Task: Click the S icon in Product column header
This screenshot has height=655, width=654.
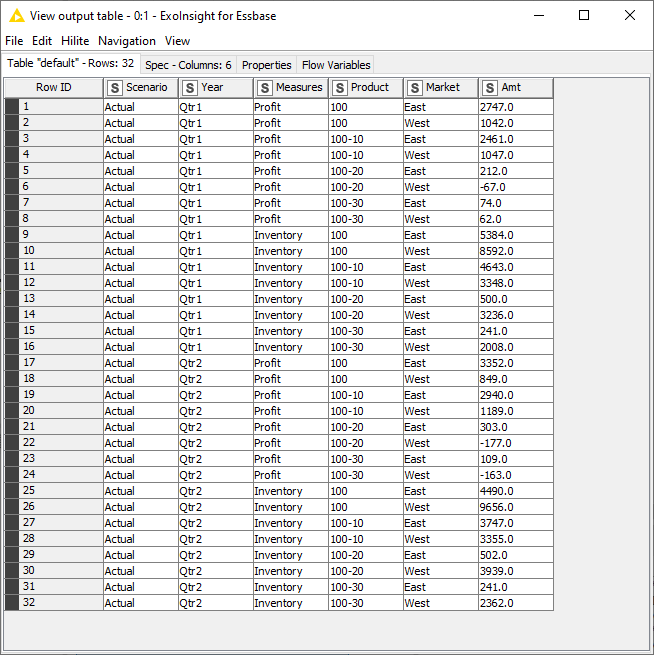Action: coord(340,88)
